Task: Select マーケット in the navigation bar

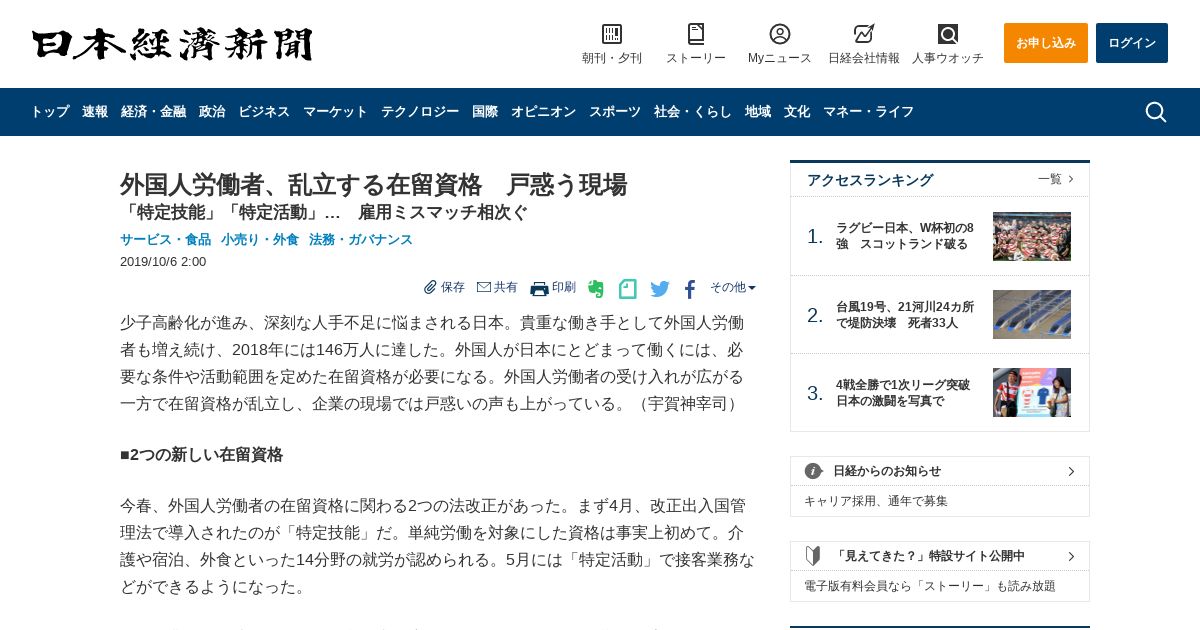Action: coord(335,112)
